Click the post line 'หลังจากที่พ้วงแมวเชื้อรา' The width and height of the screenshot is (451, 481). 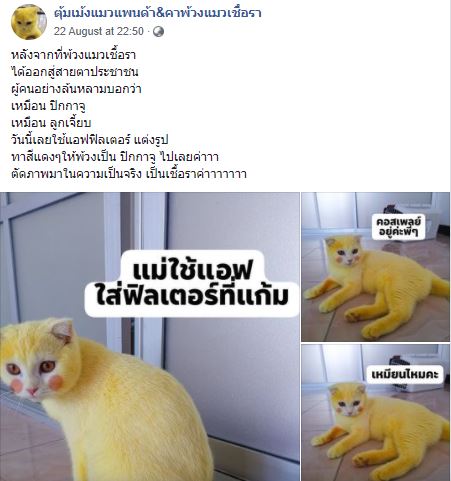point(73,55)
